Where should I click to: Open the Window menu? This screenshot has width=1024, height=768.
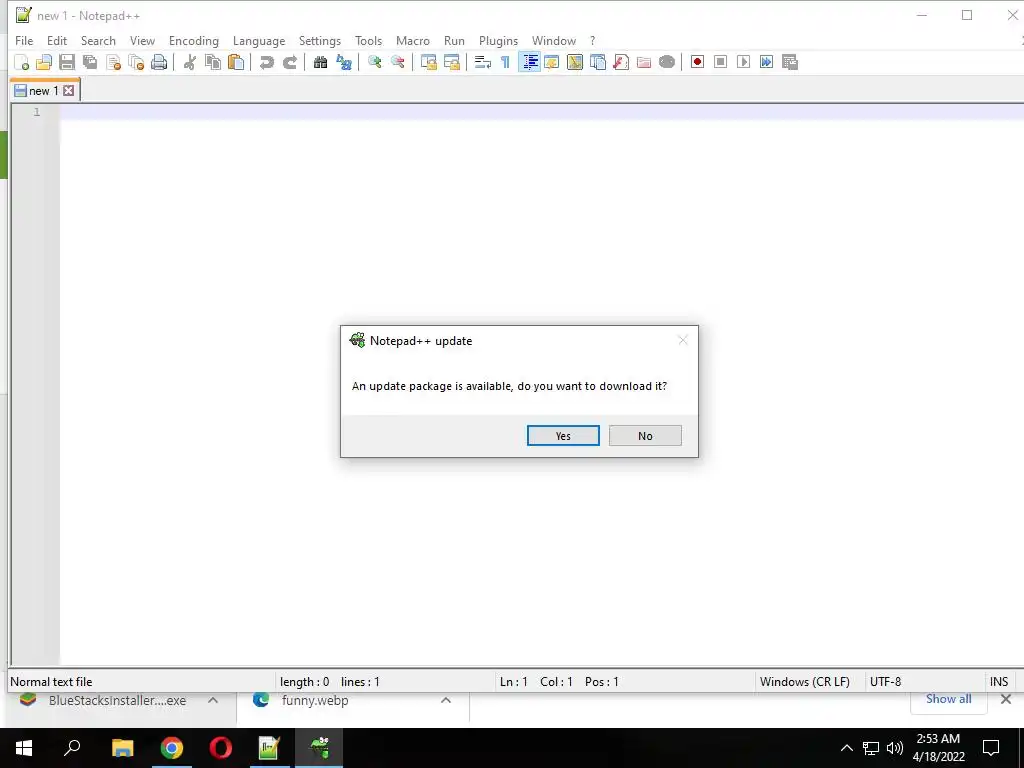point(554,40)
